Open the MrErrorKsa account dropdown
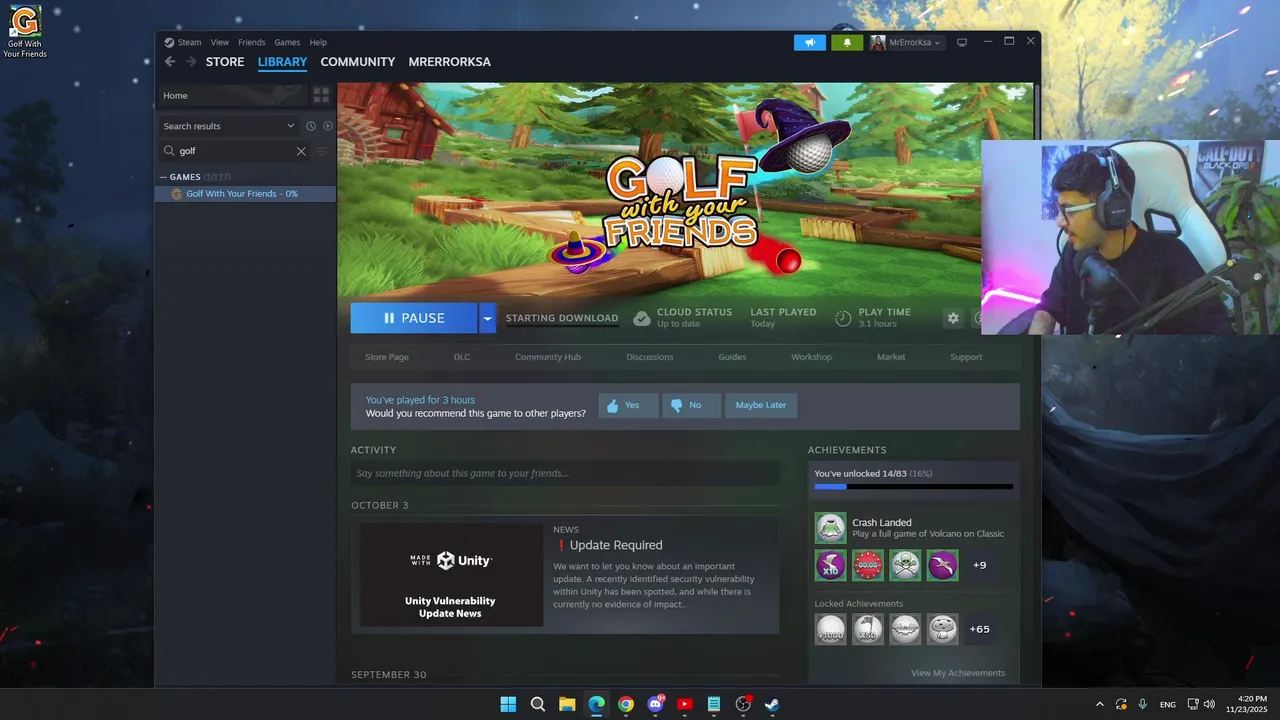The image size is (1280, 720). tap(906, 43)
